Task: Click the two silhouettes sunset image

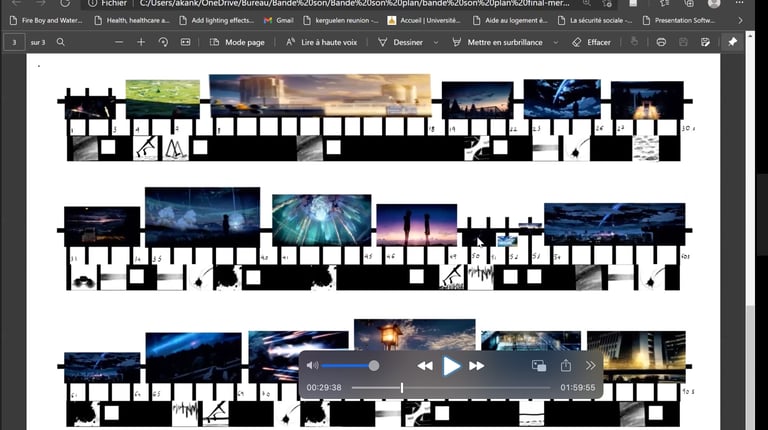Action: click(x=417, y=225)
